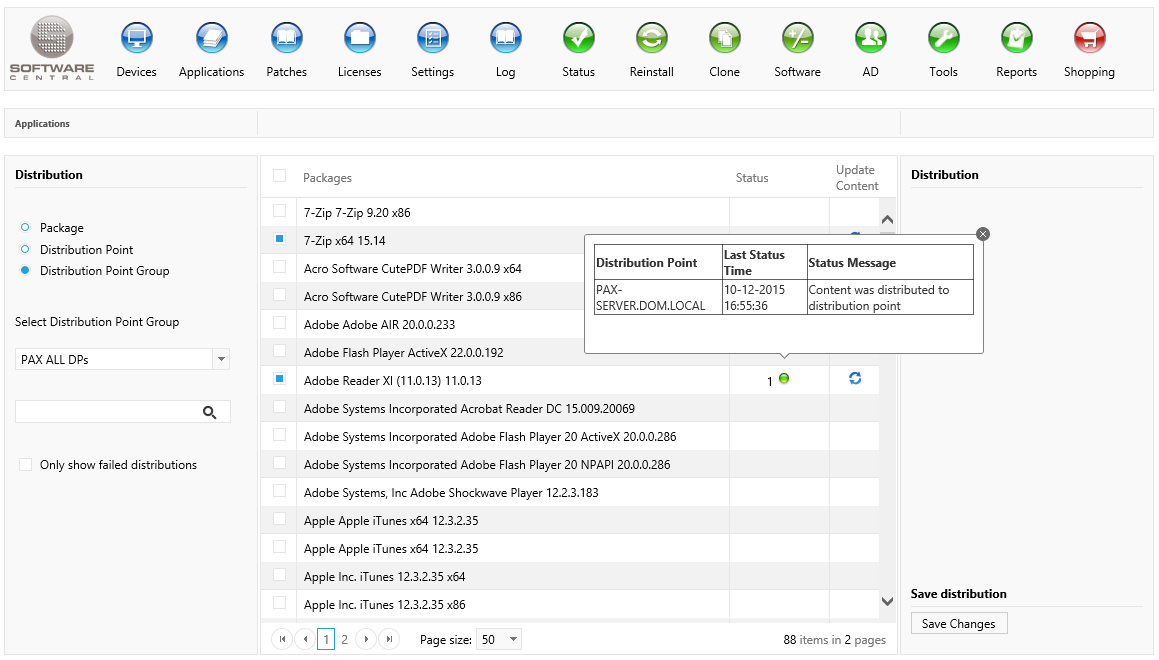Open the Reinstall tool icon
Image resolution: width=1159 pixels, height=660 pixels.
click(651, 40)
